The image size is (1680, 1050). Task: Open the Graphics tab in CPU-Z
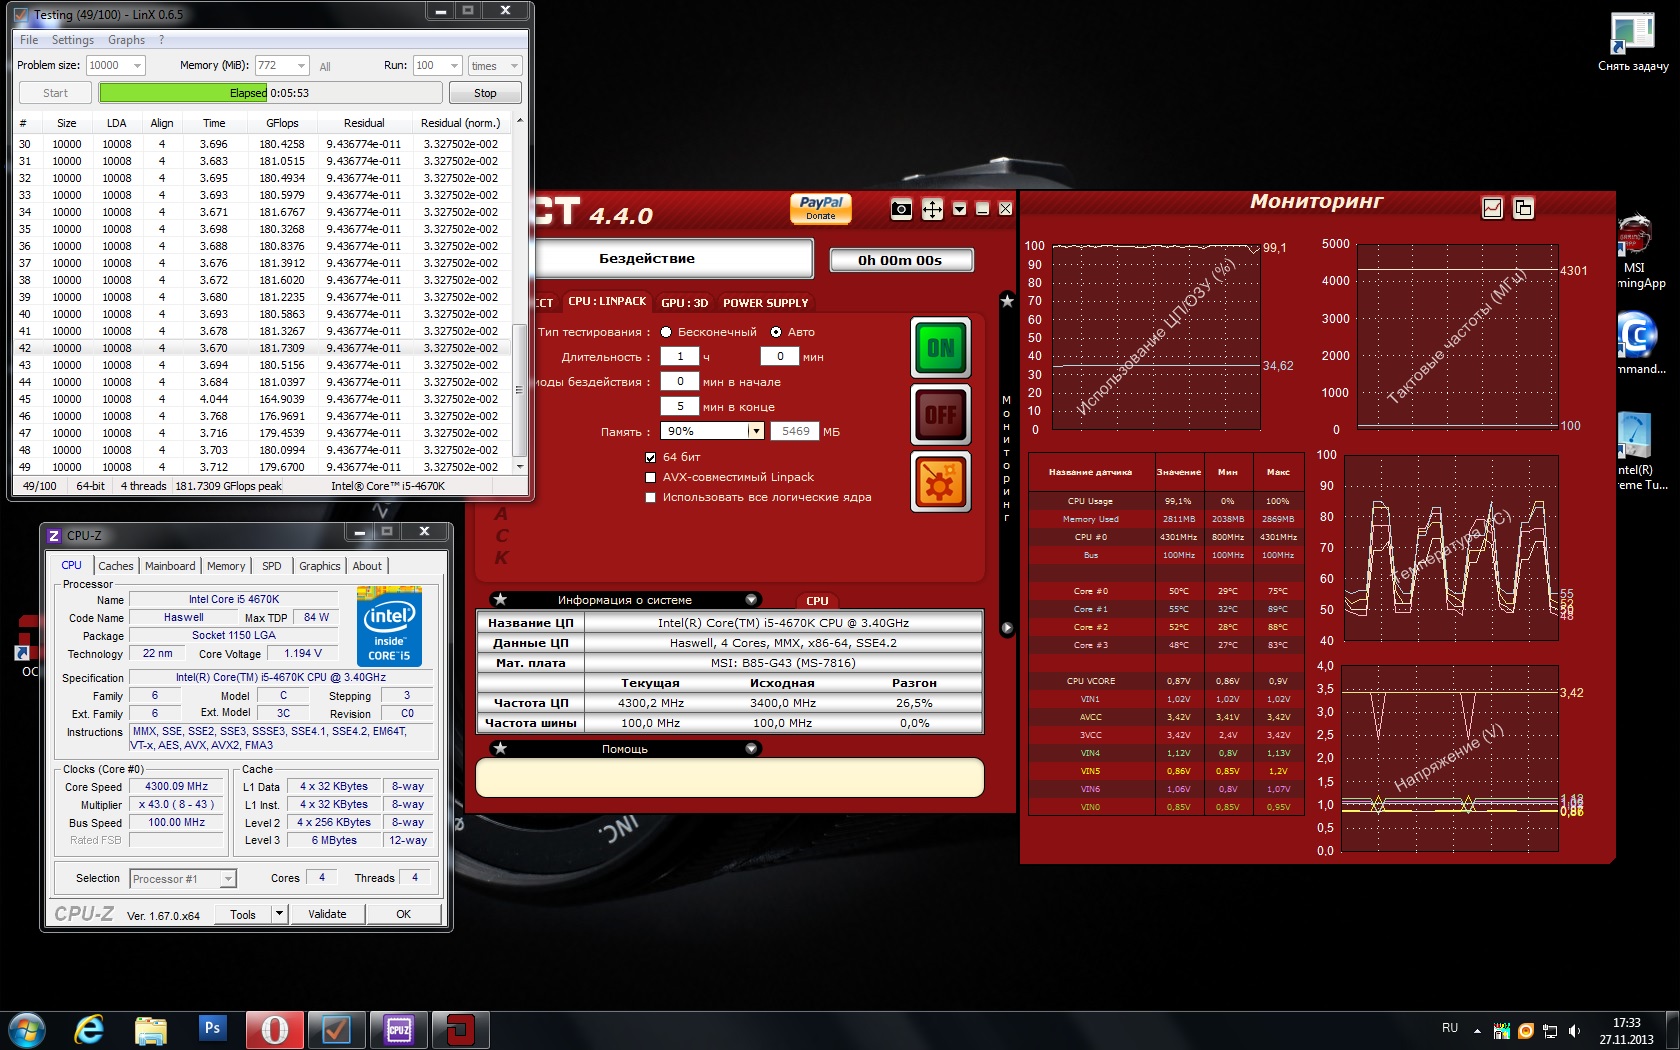tap(320, 566)
